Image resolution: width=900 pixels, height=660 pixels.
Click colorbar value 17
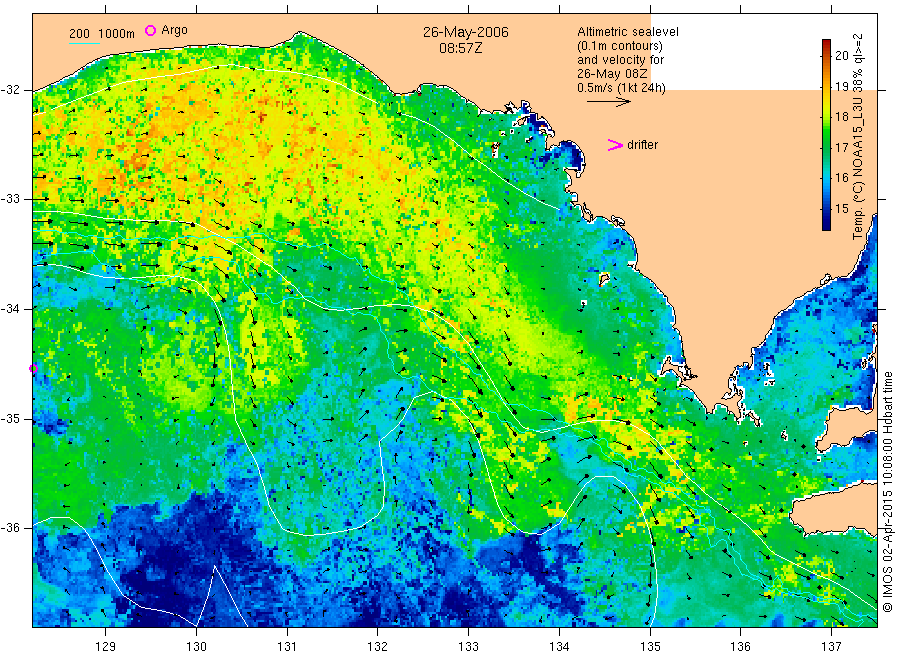[841, 147]
